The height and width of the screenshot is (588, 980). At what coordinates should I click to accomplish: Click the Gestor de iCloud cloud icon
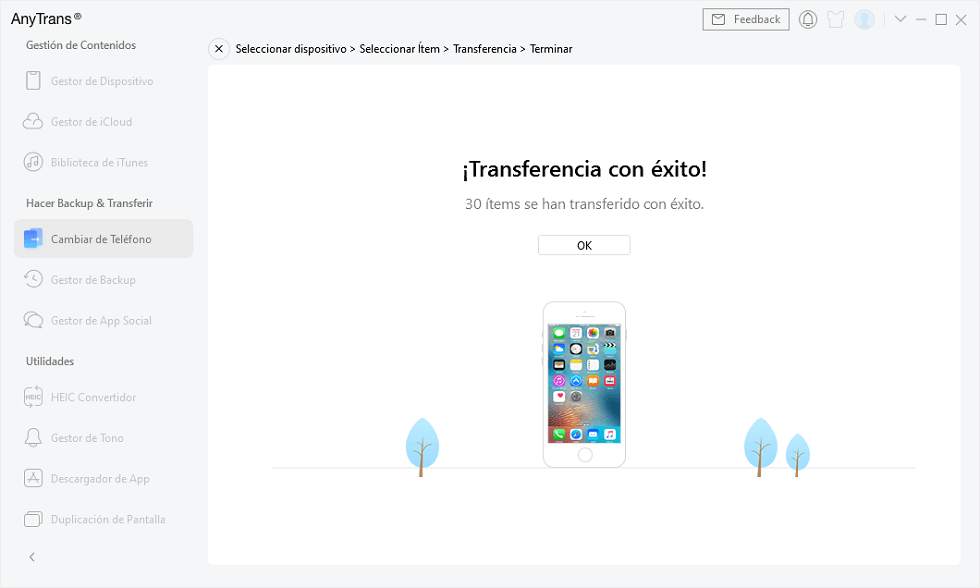tap(33, 121)
